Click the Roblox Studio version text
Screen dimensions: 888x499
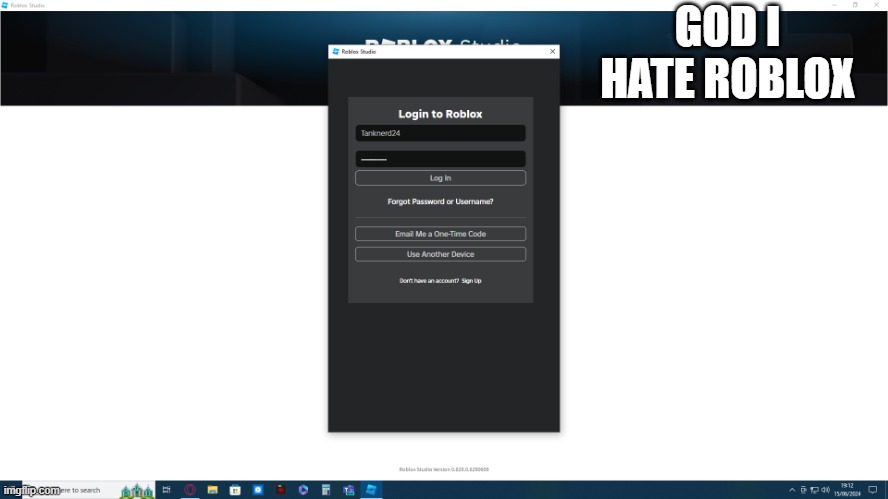click(443, 470)
